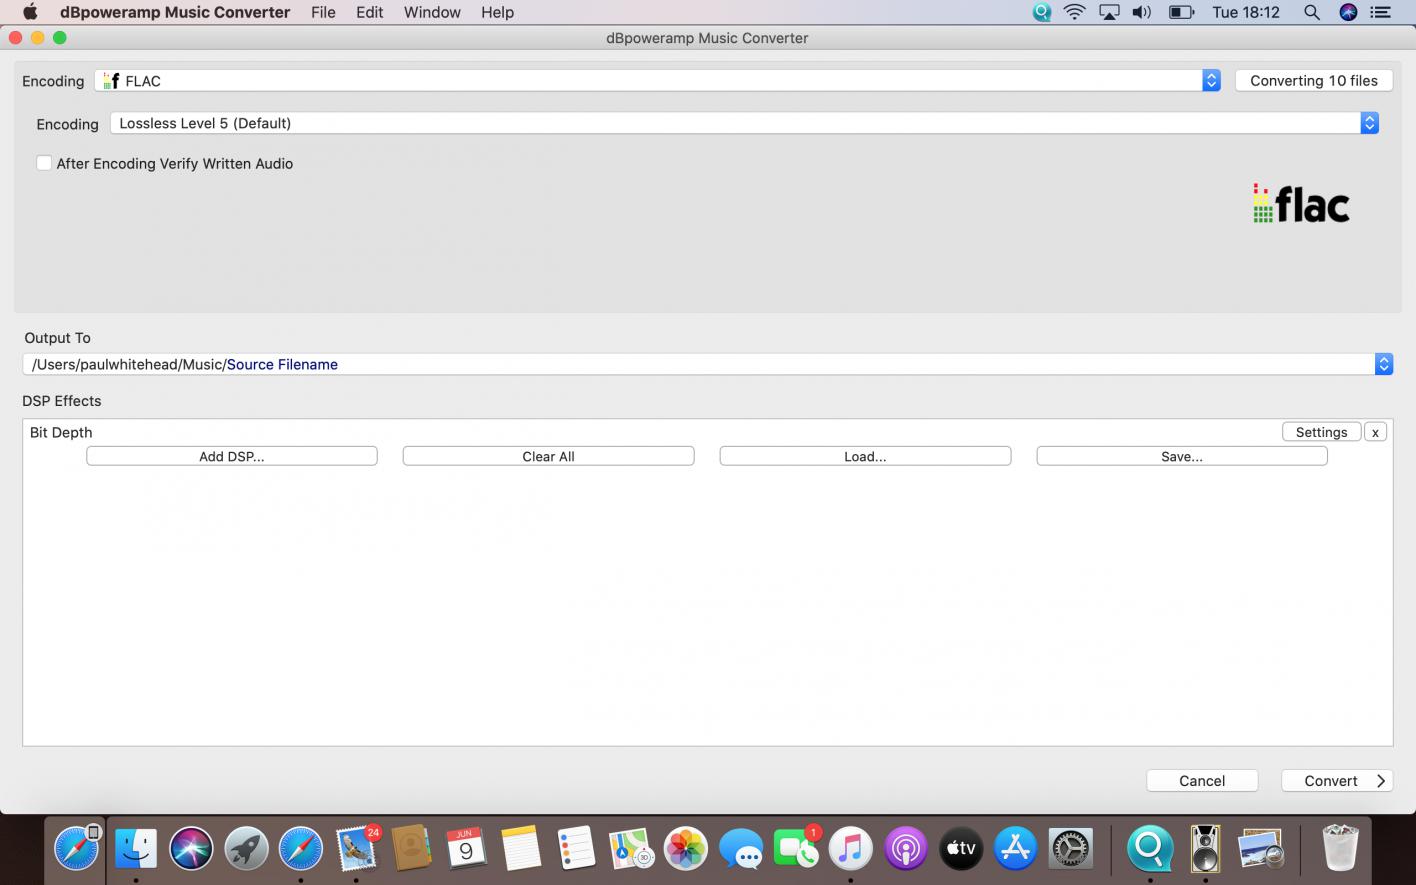Open the File menu
The width and height of the screenshot is (1416, 885).
[x=323, y=12]
